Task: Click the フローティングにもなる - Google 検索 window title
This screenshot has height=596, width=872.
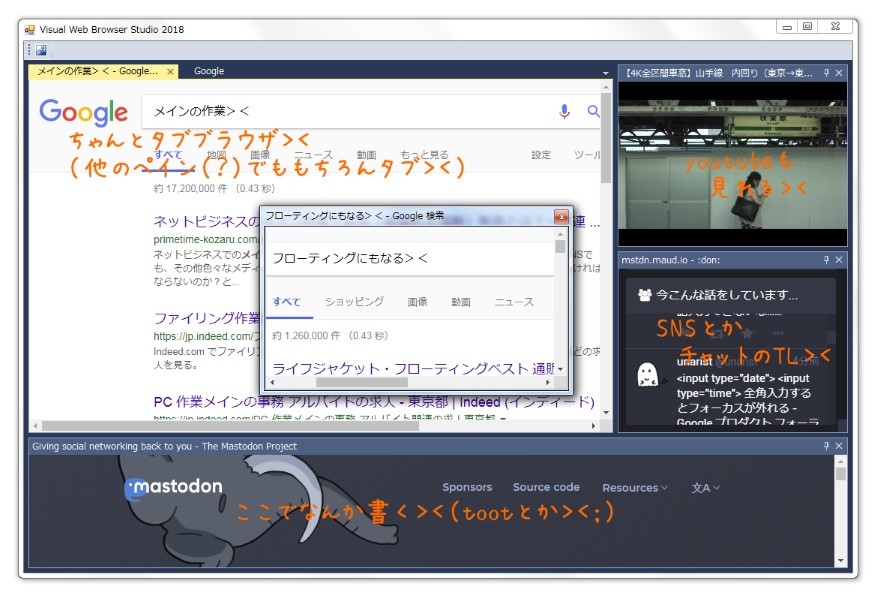Action: [x=355, y=216]
